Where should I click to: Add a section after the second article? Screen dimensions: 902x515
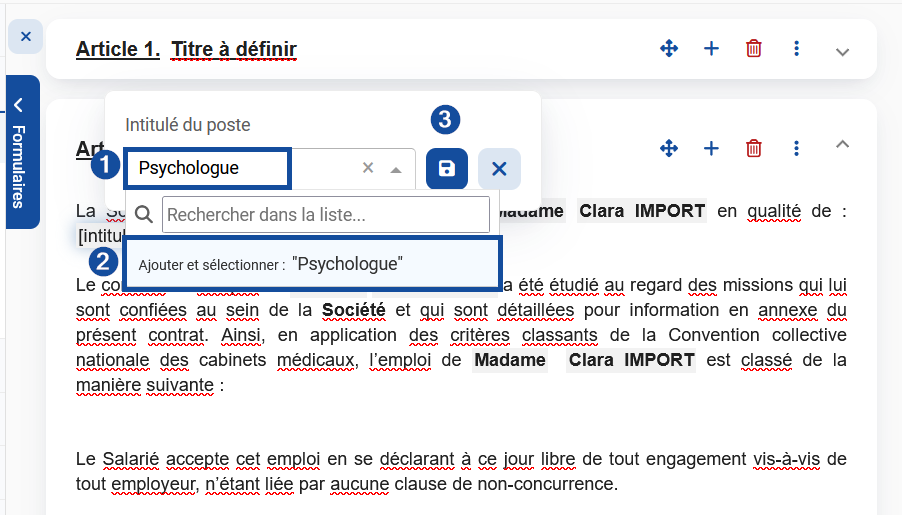click(x=712, y=148)
